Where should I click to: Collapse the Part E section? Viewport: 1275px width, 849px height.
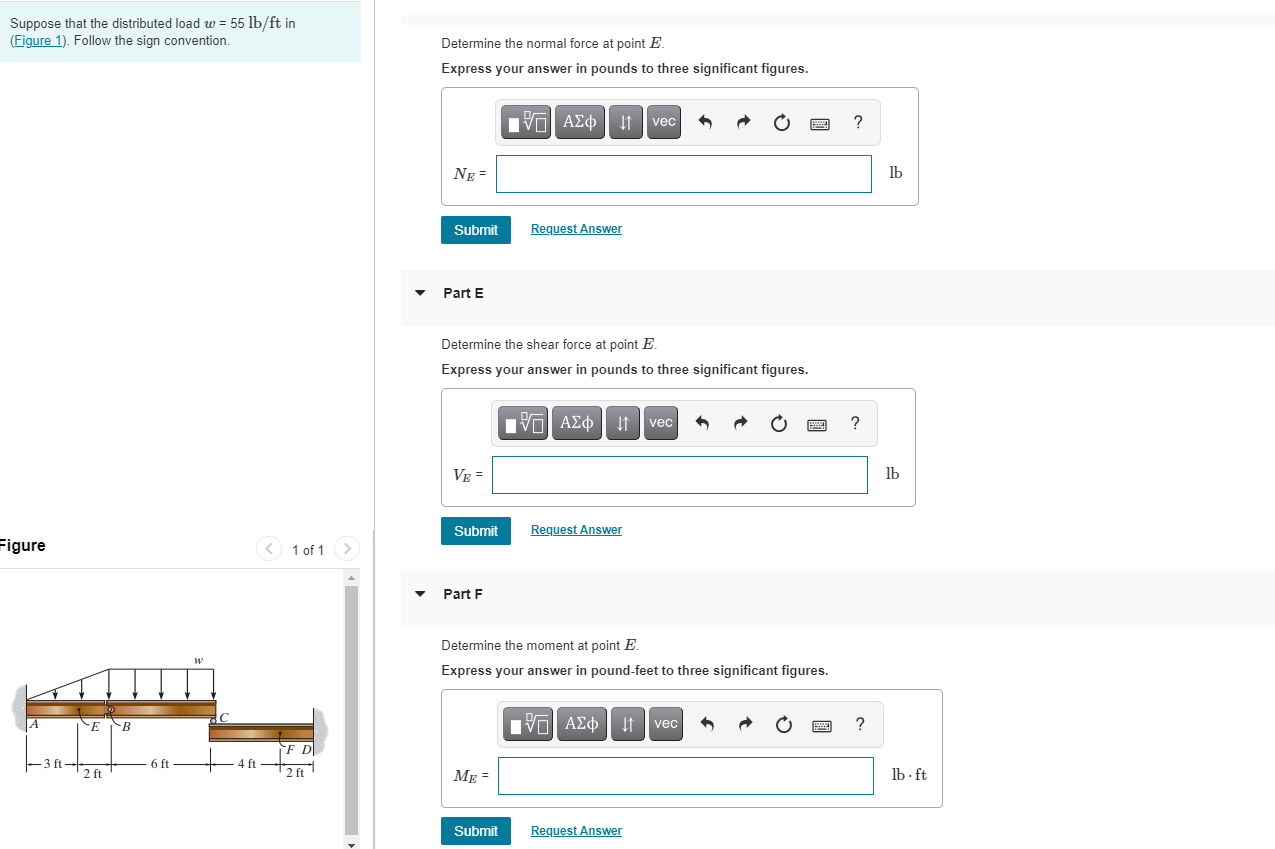click(420, 293)
